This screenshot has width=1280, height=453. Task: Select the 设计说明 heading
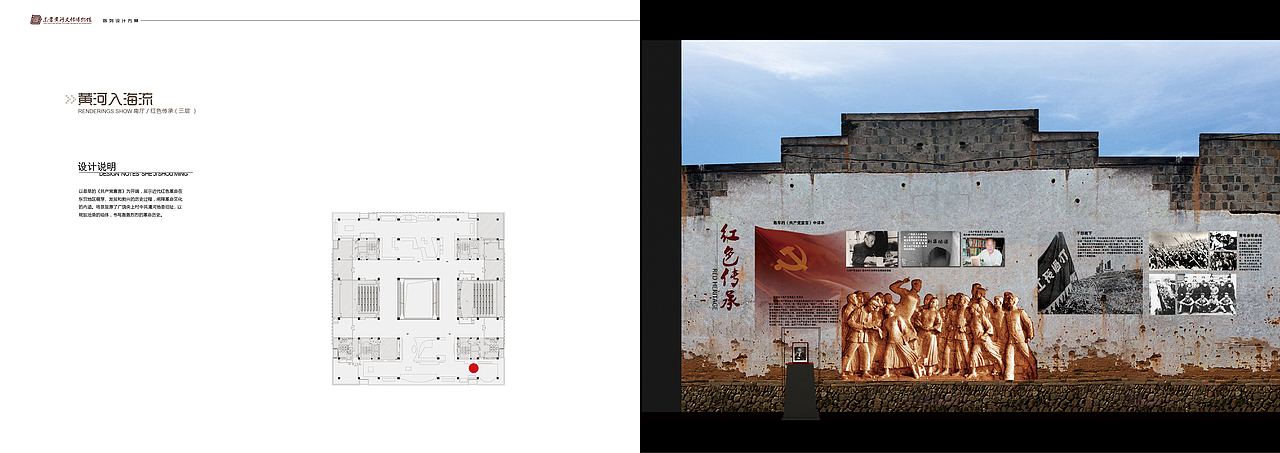tap(97, 166)
